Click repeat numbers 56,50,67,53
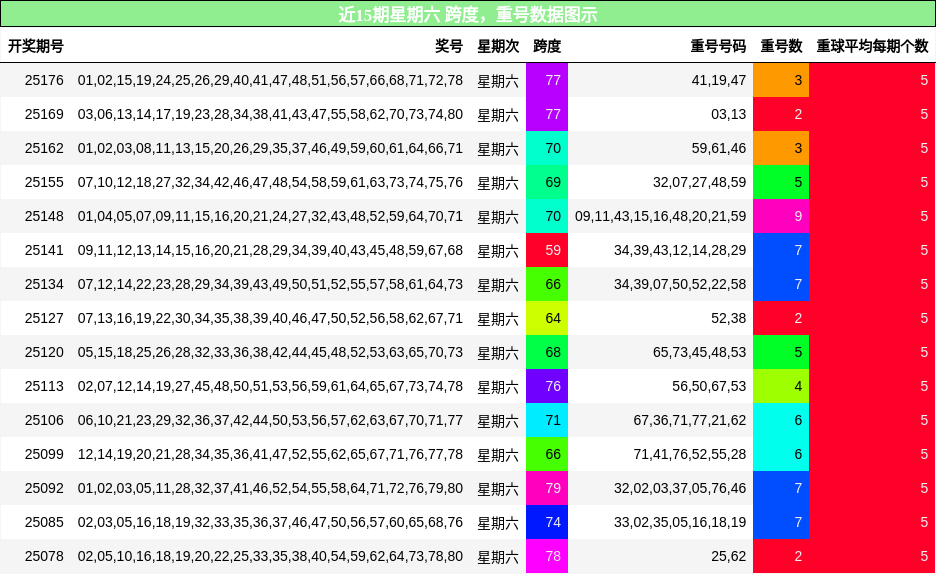Viewport: 936px width, 574px height. (709, 386)
